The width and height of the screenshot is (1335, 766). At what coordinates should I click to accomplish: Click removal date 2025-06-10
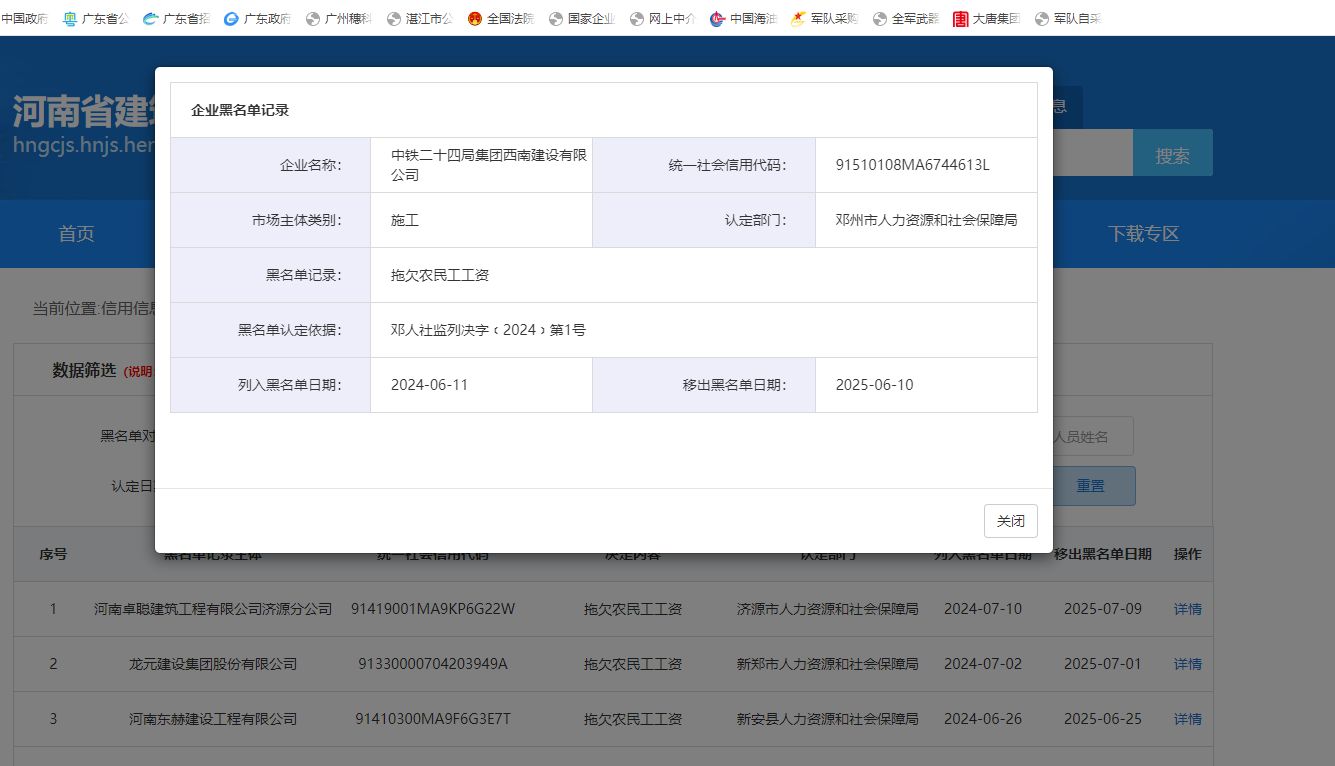(x=874, y=385)
